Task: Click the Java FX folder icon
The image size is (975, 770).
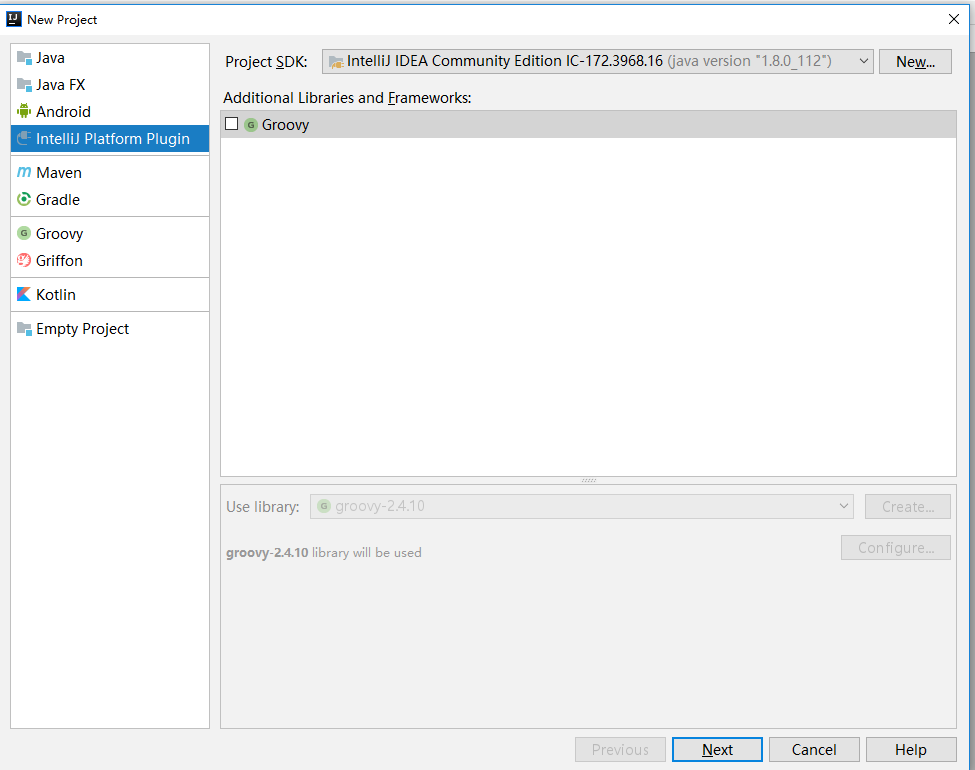Action: click(24, 85)
